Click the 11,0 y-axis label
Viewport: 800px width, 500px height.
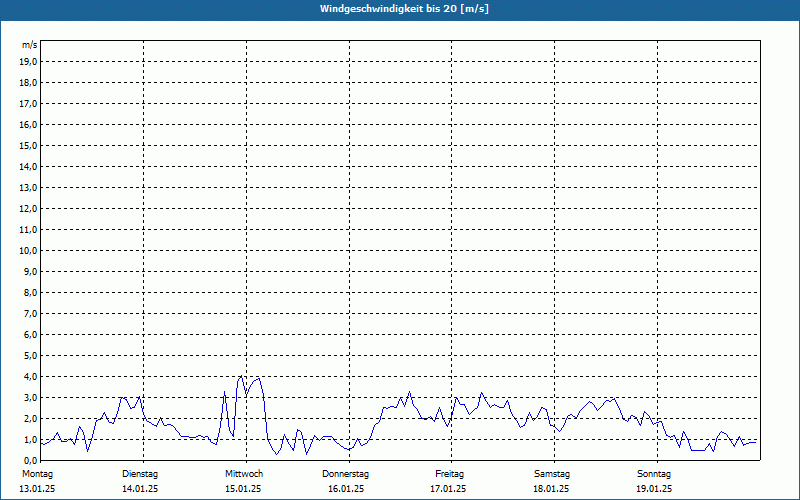pos(28,230)
